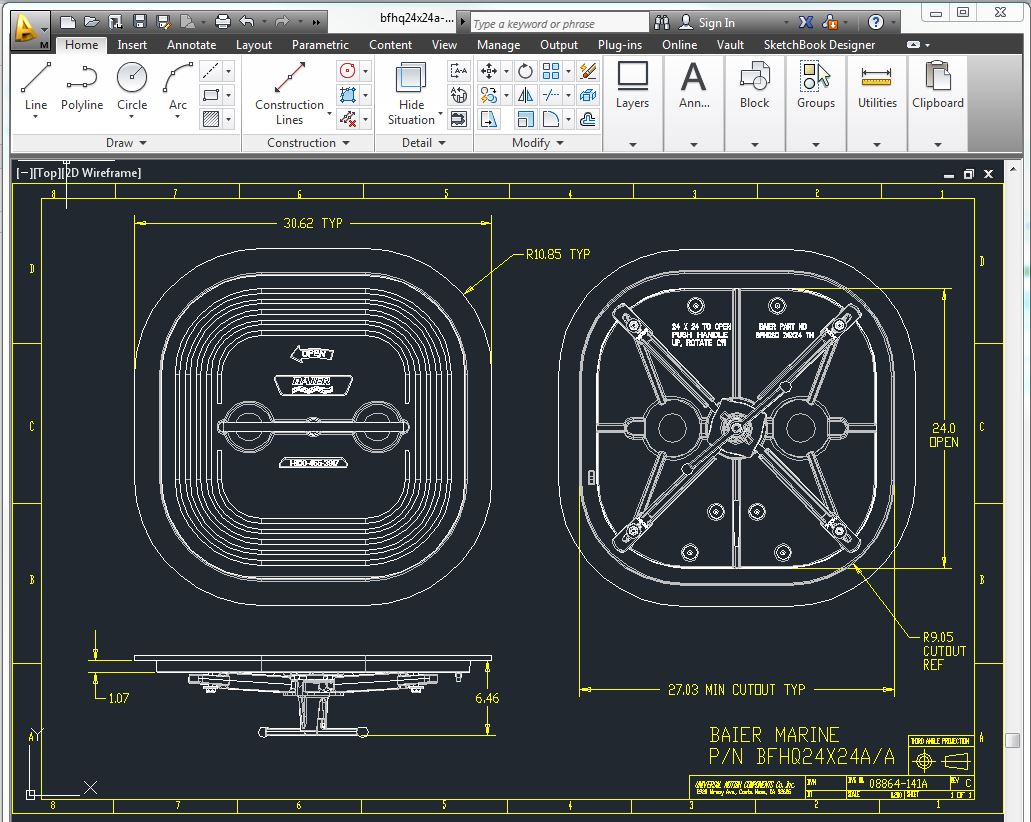Click the Fillet tool icon
Screen dimensions: 1031x822
point(551,119)
